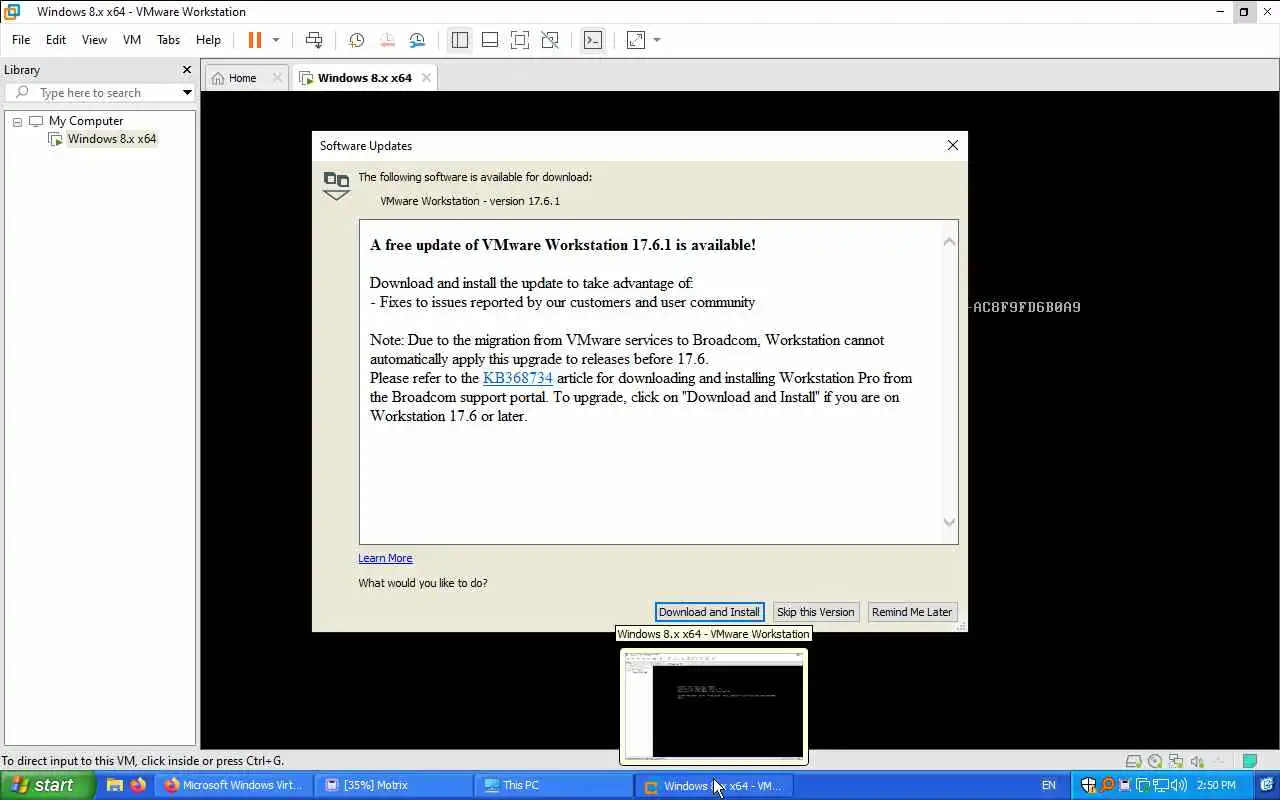Click the Microsoft Windows Virt... taskbar button
1280x800 pixels.
(x=233, y=785)
